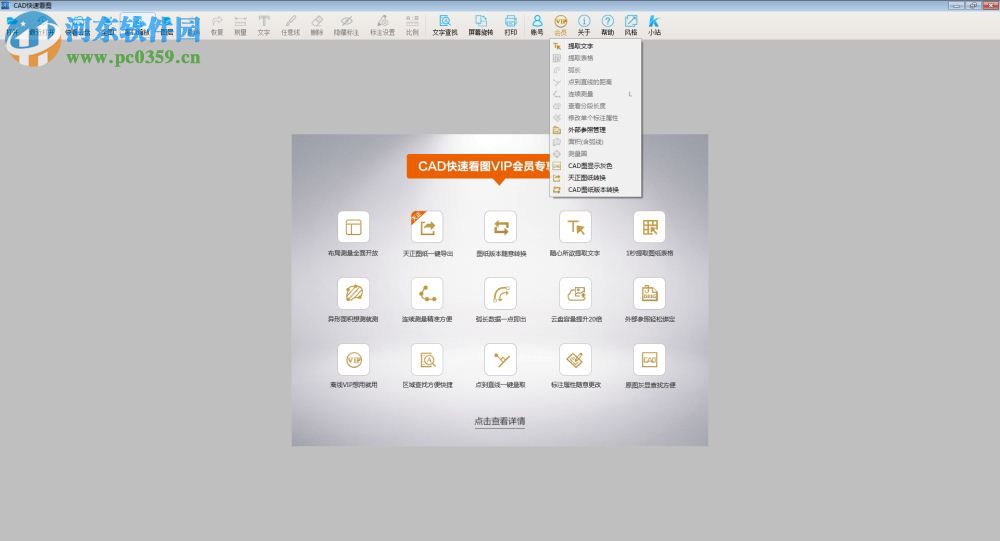1000x541 pixels.
Task: Click the 离线VIP照用 VIP badge icon
Action: pyautogui.click(x=353, y=360)
